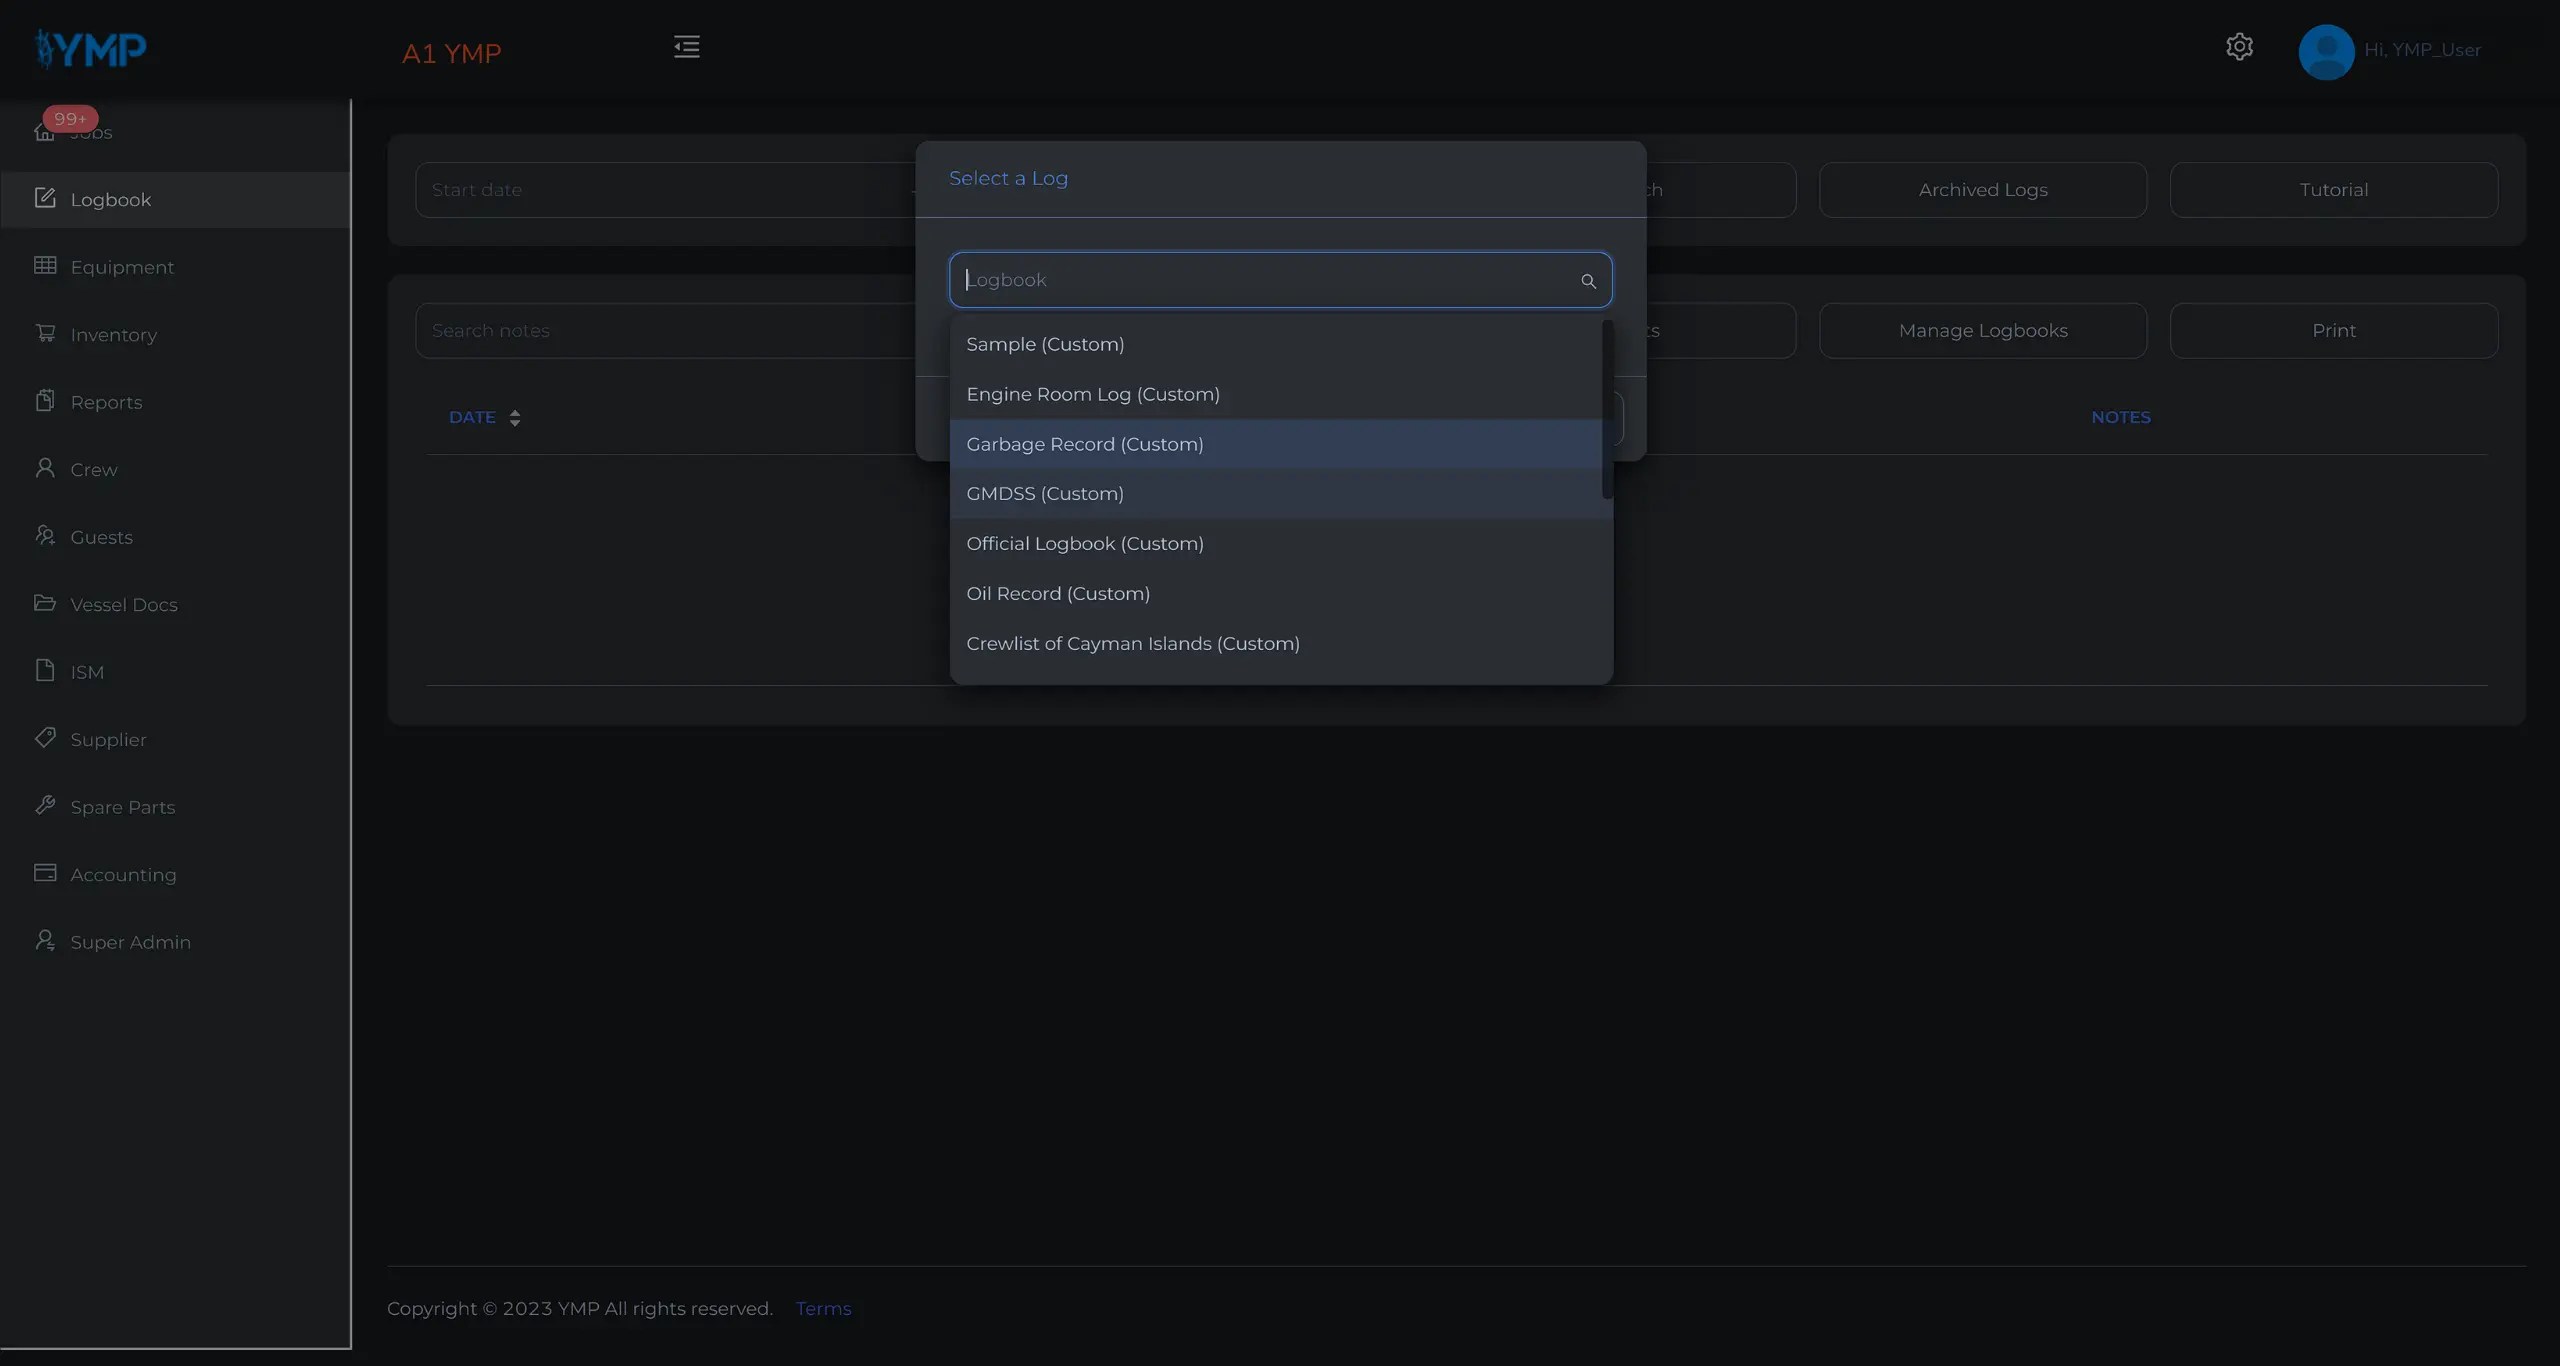Open the Terms link in footer
Viewport: 2560px width, 1366px height.
click(x=823, y=1309)
